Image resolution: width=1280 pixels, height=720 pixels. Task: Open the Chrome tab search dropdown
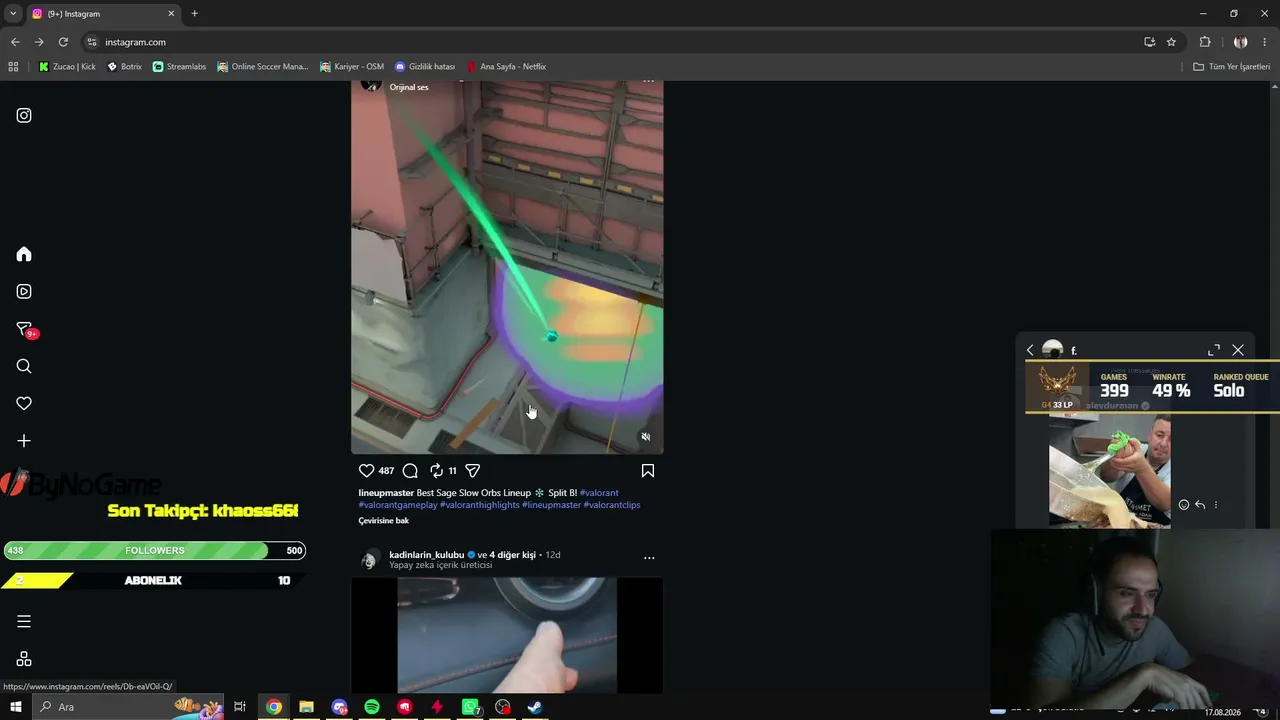(13, 13)
